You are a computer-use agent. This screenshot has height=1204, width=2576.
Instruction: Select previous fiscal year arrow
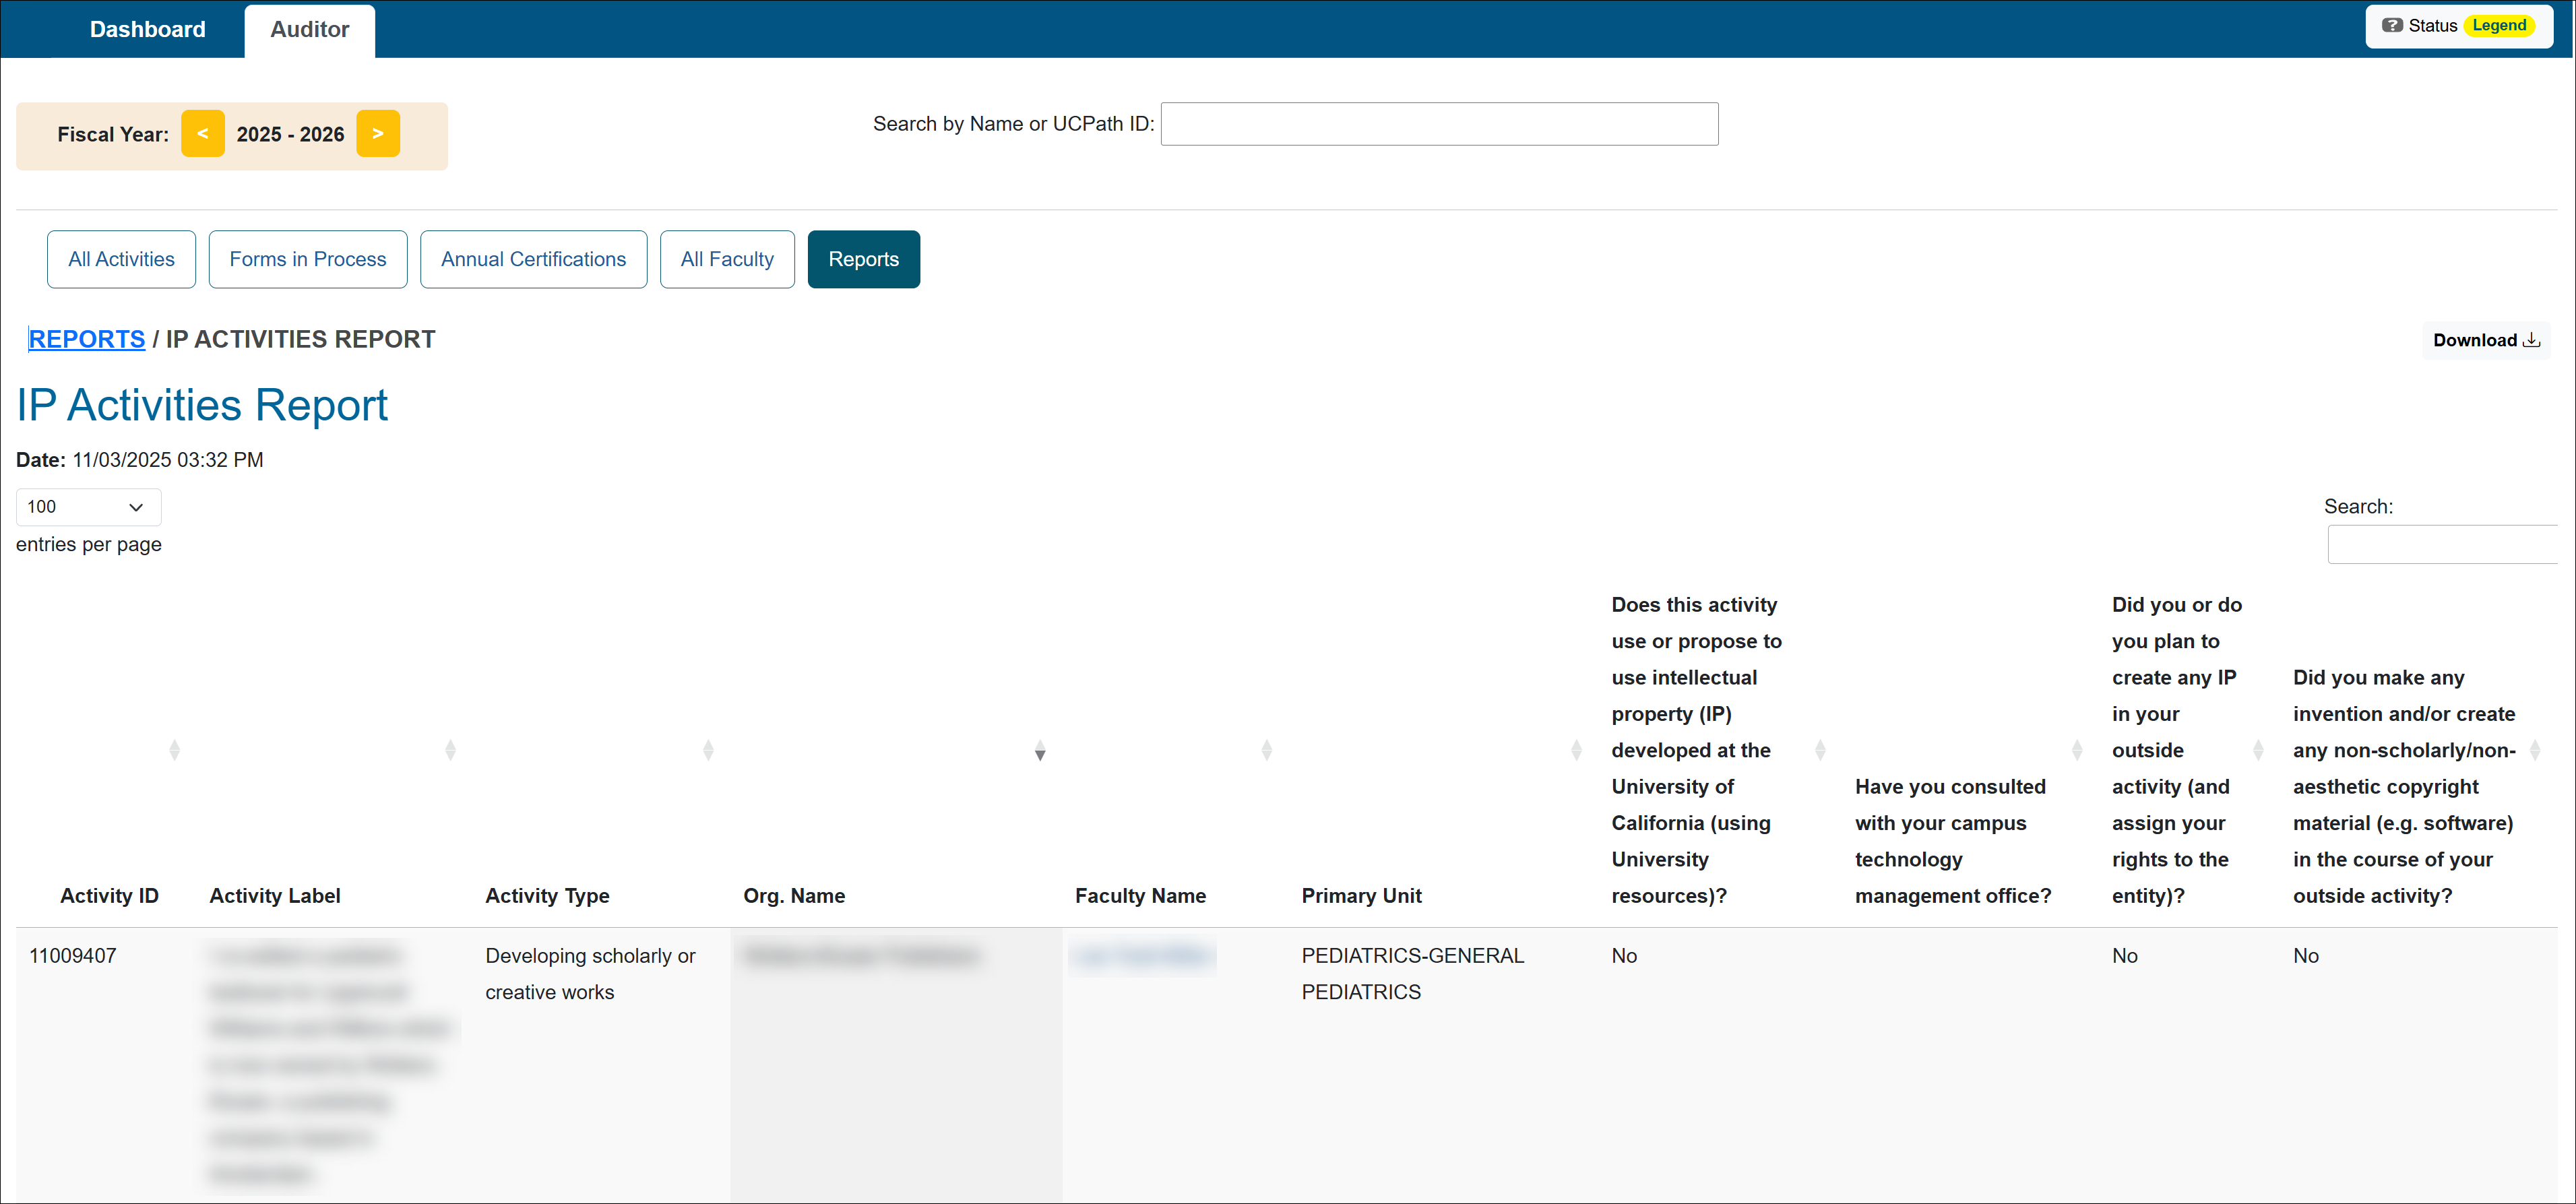(x=203, y=133)
